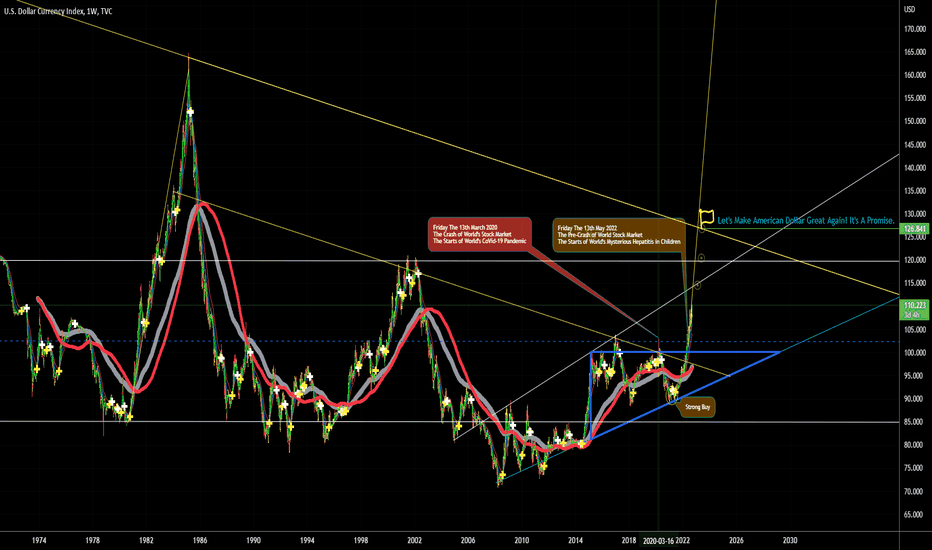This screenshot has width=932, height=550.
Task: Click the brown 'Friday The 13th May 2022' callout
Action: pos(619,235)
